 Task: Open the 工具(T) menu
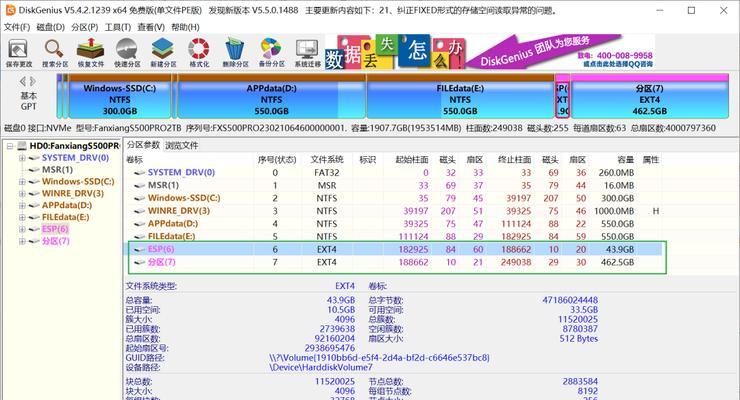[x=118, y=27]
